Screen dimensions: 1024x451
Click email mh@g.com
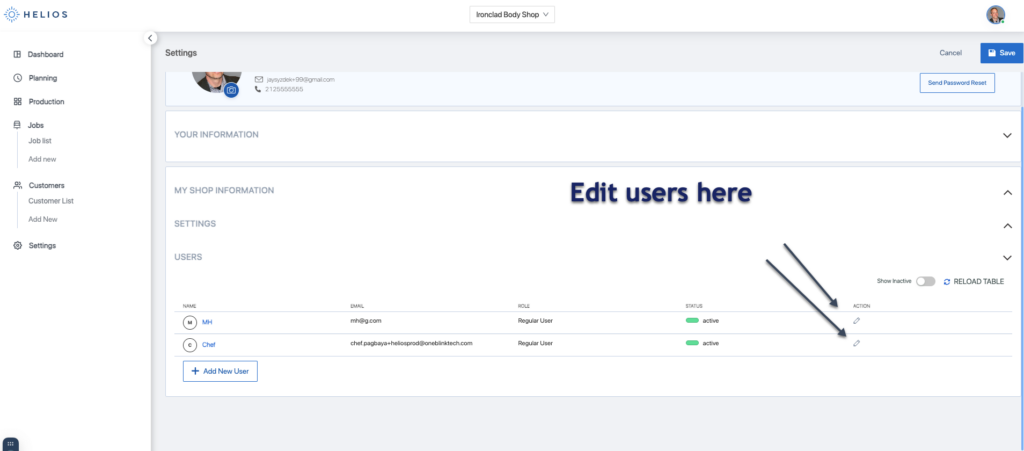click(366, 320)
